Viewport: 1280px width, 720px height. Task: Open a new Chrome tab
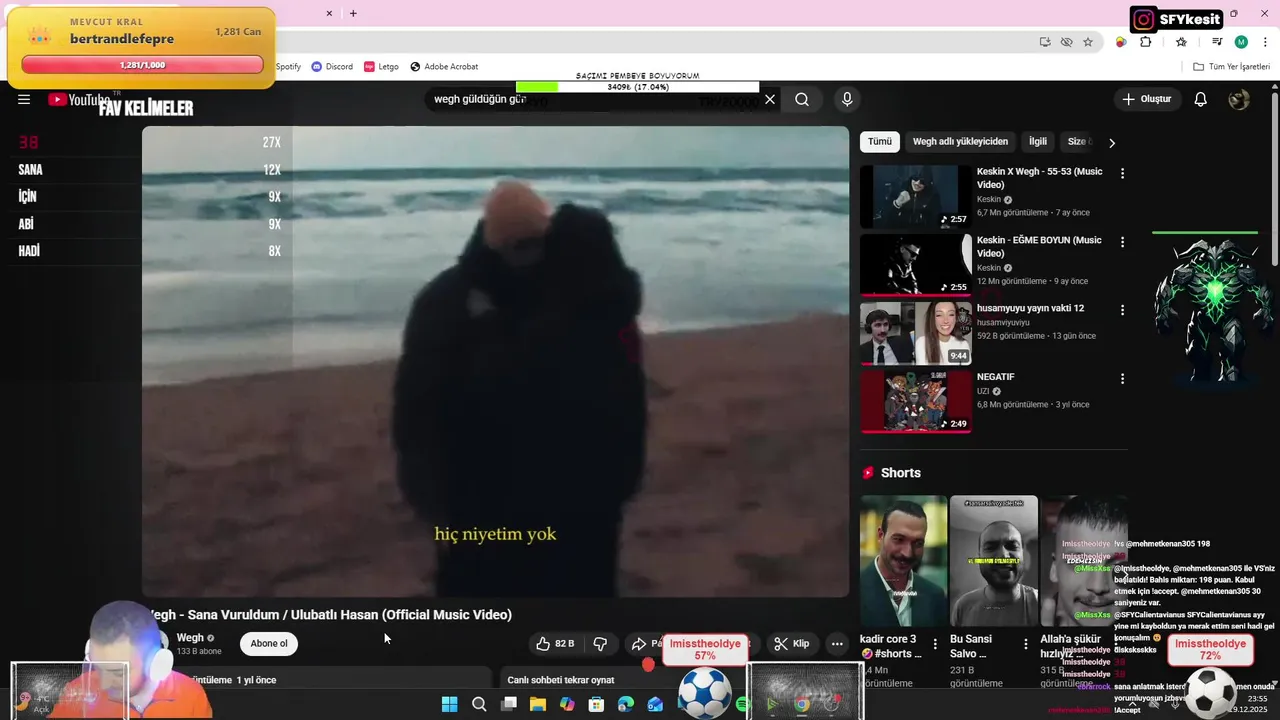click(353, 14)
